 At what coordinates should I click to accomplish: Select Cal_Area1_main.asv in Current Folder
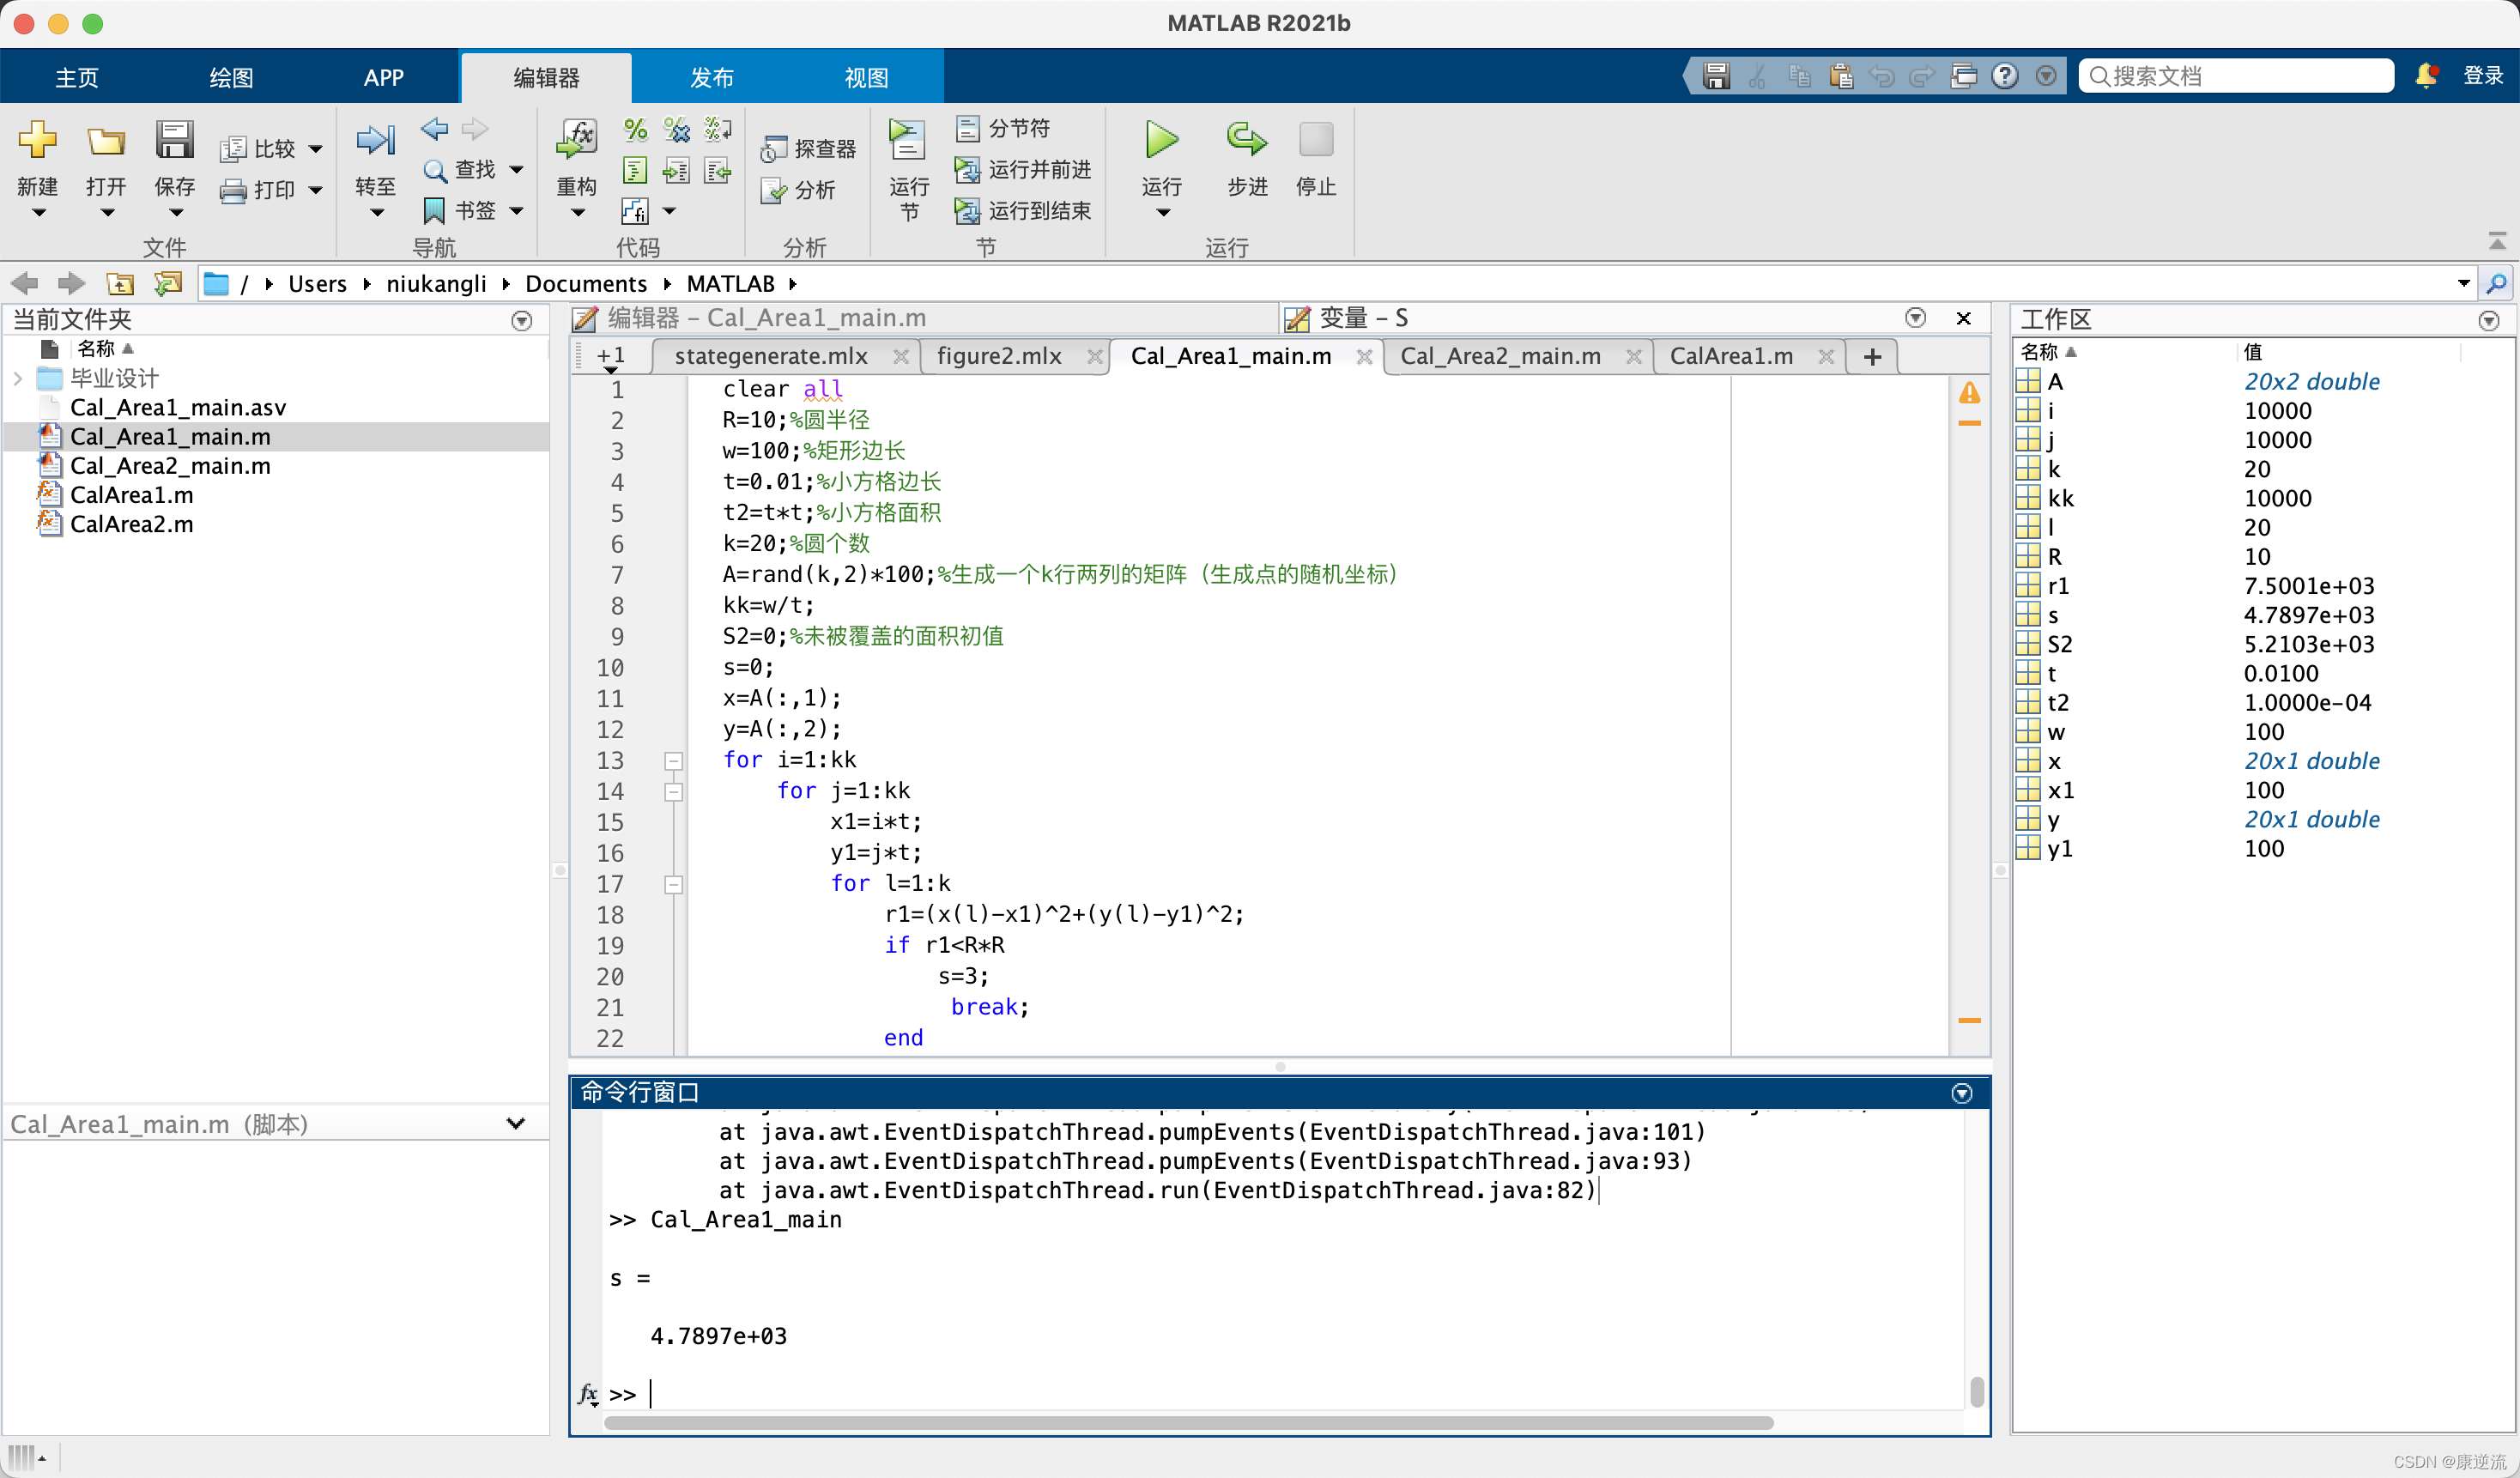point(178,408)
